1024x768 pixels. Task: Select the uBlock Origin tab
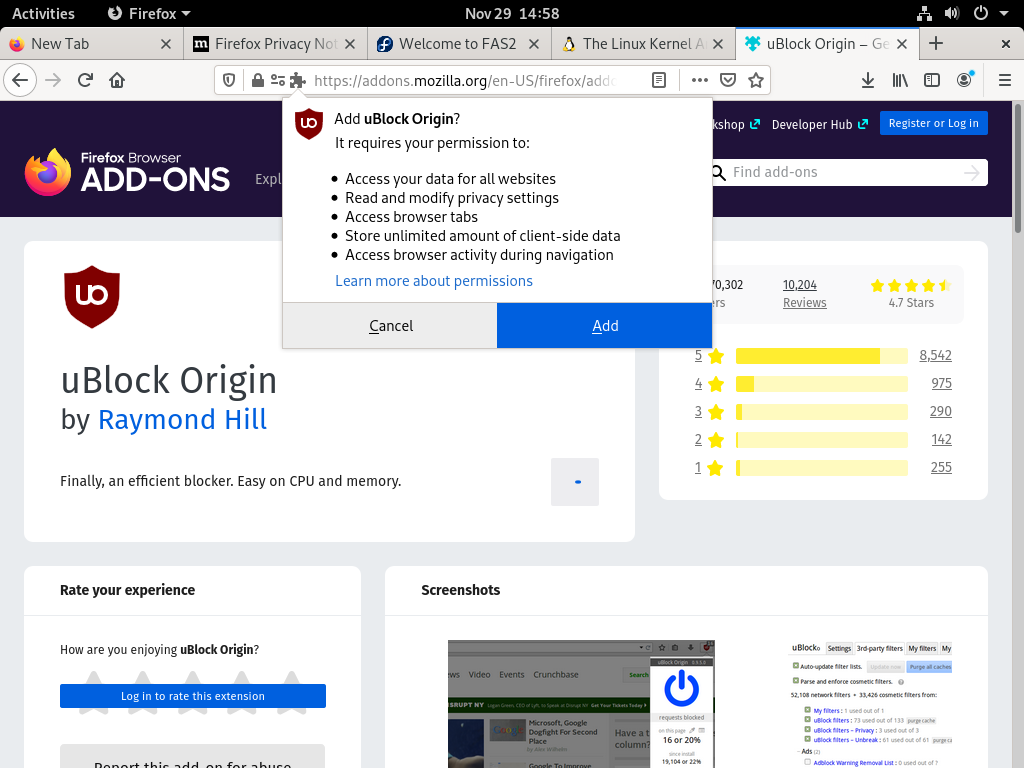827,44
